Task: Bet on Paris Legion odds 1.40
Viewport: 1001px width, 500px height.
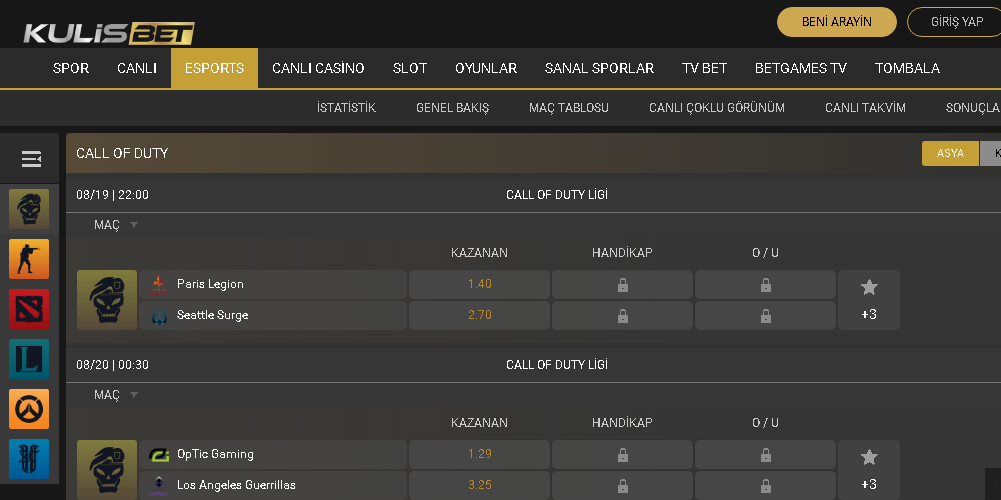Action: (x=479, y=285)
